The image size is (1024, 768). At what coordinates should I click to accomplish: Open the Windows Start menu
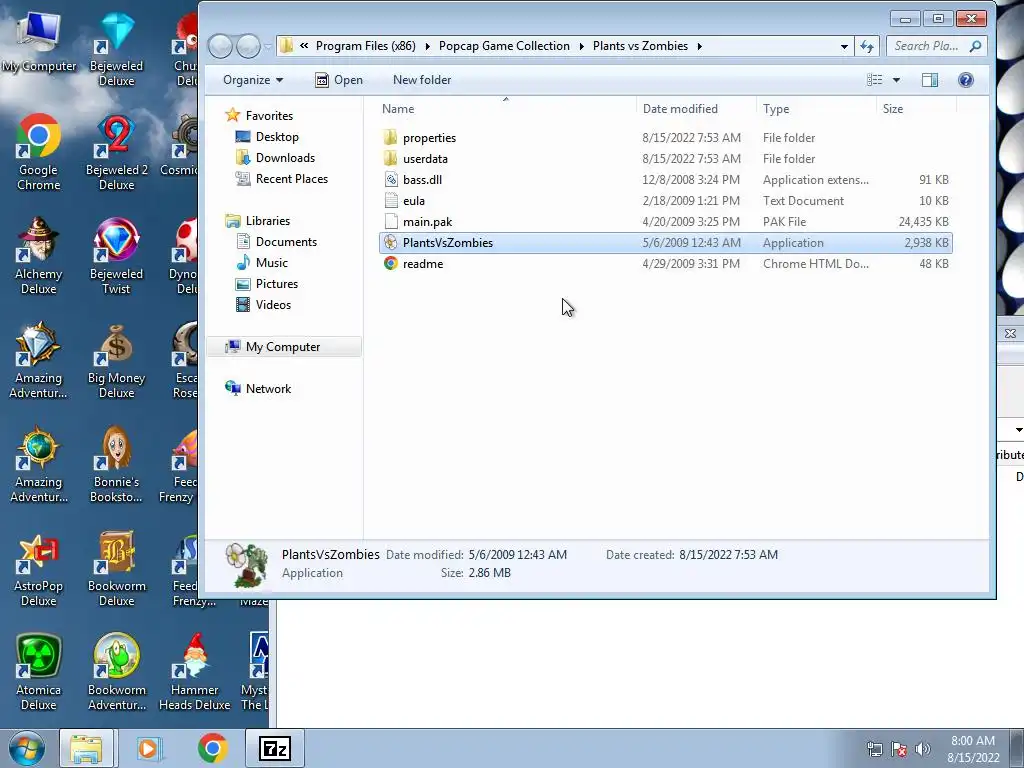point(27,749)
